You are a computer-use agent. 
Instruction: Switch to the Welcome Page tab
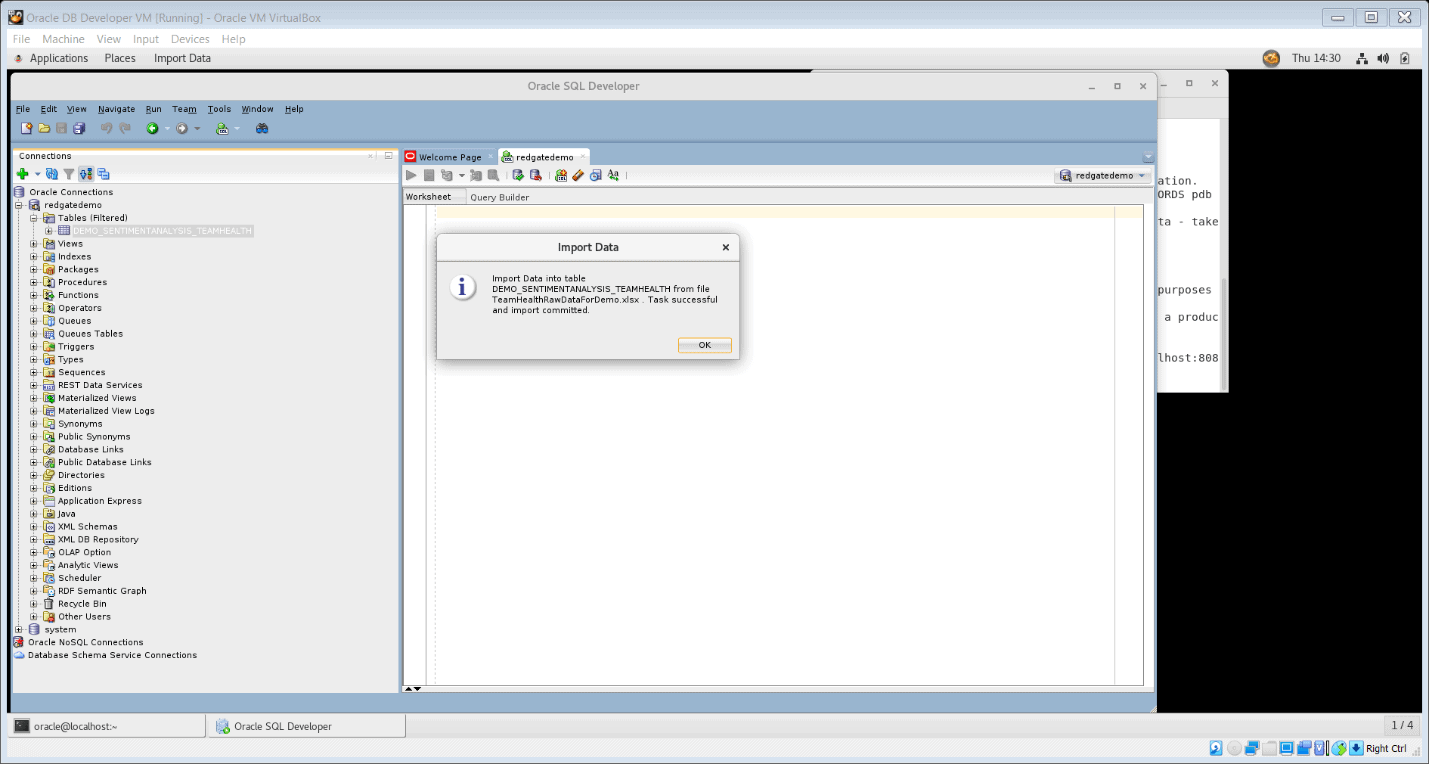pos(448,157)
